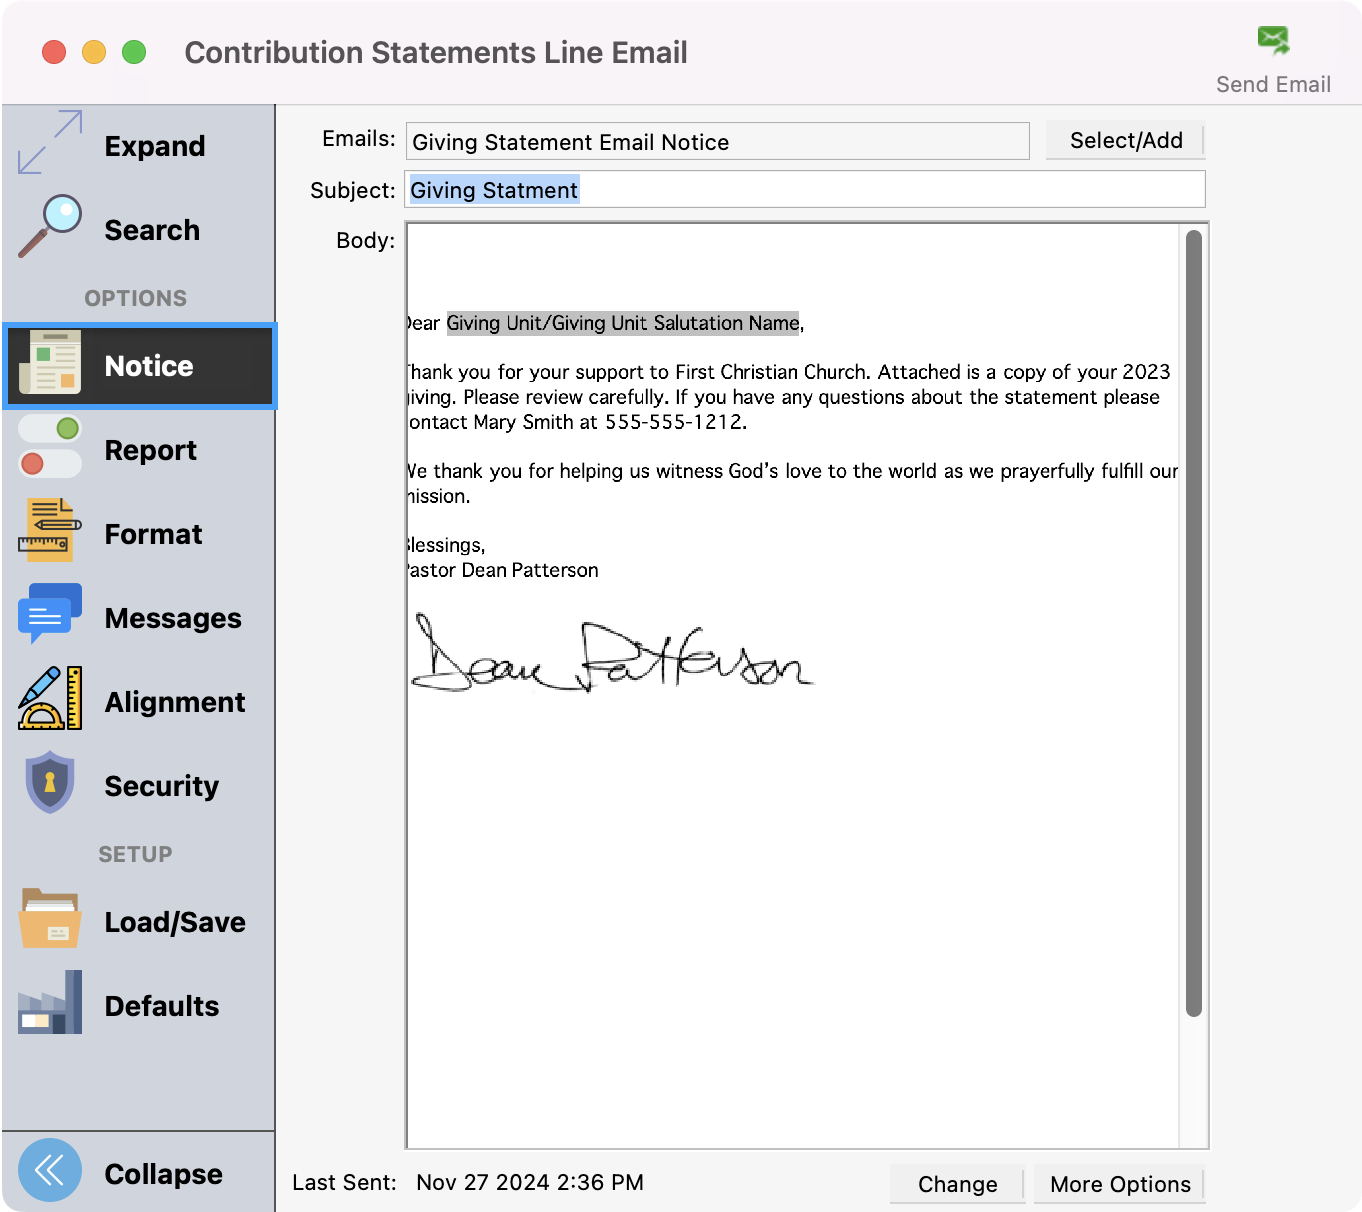Click the Select/Add button
The height and width of the screenshot is (1212, 1362).
coord(1125,141)
